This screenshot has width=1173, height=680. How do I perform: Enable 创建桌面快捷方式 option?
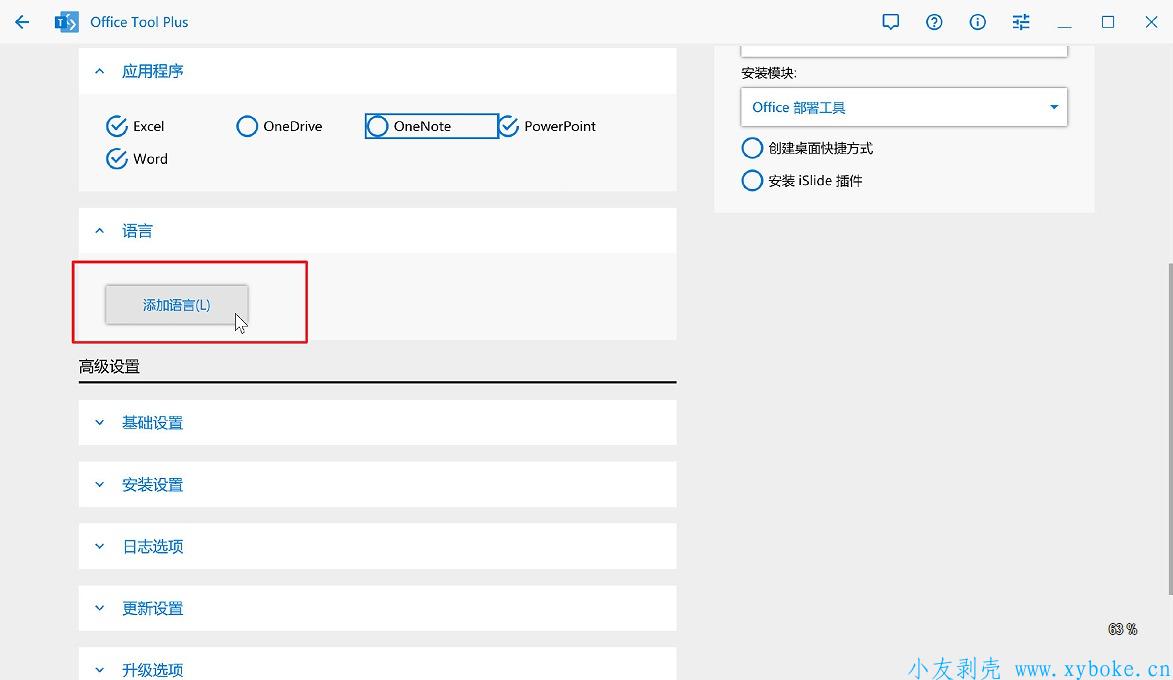752,148
